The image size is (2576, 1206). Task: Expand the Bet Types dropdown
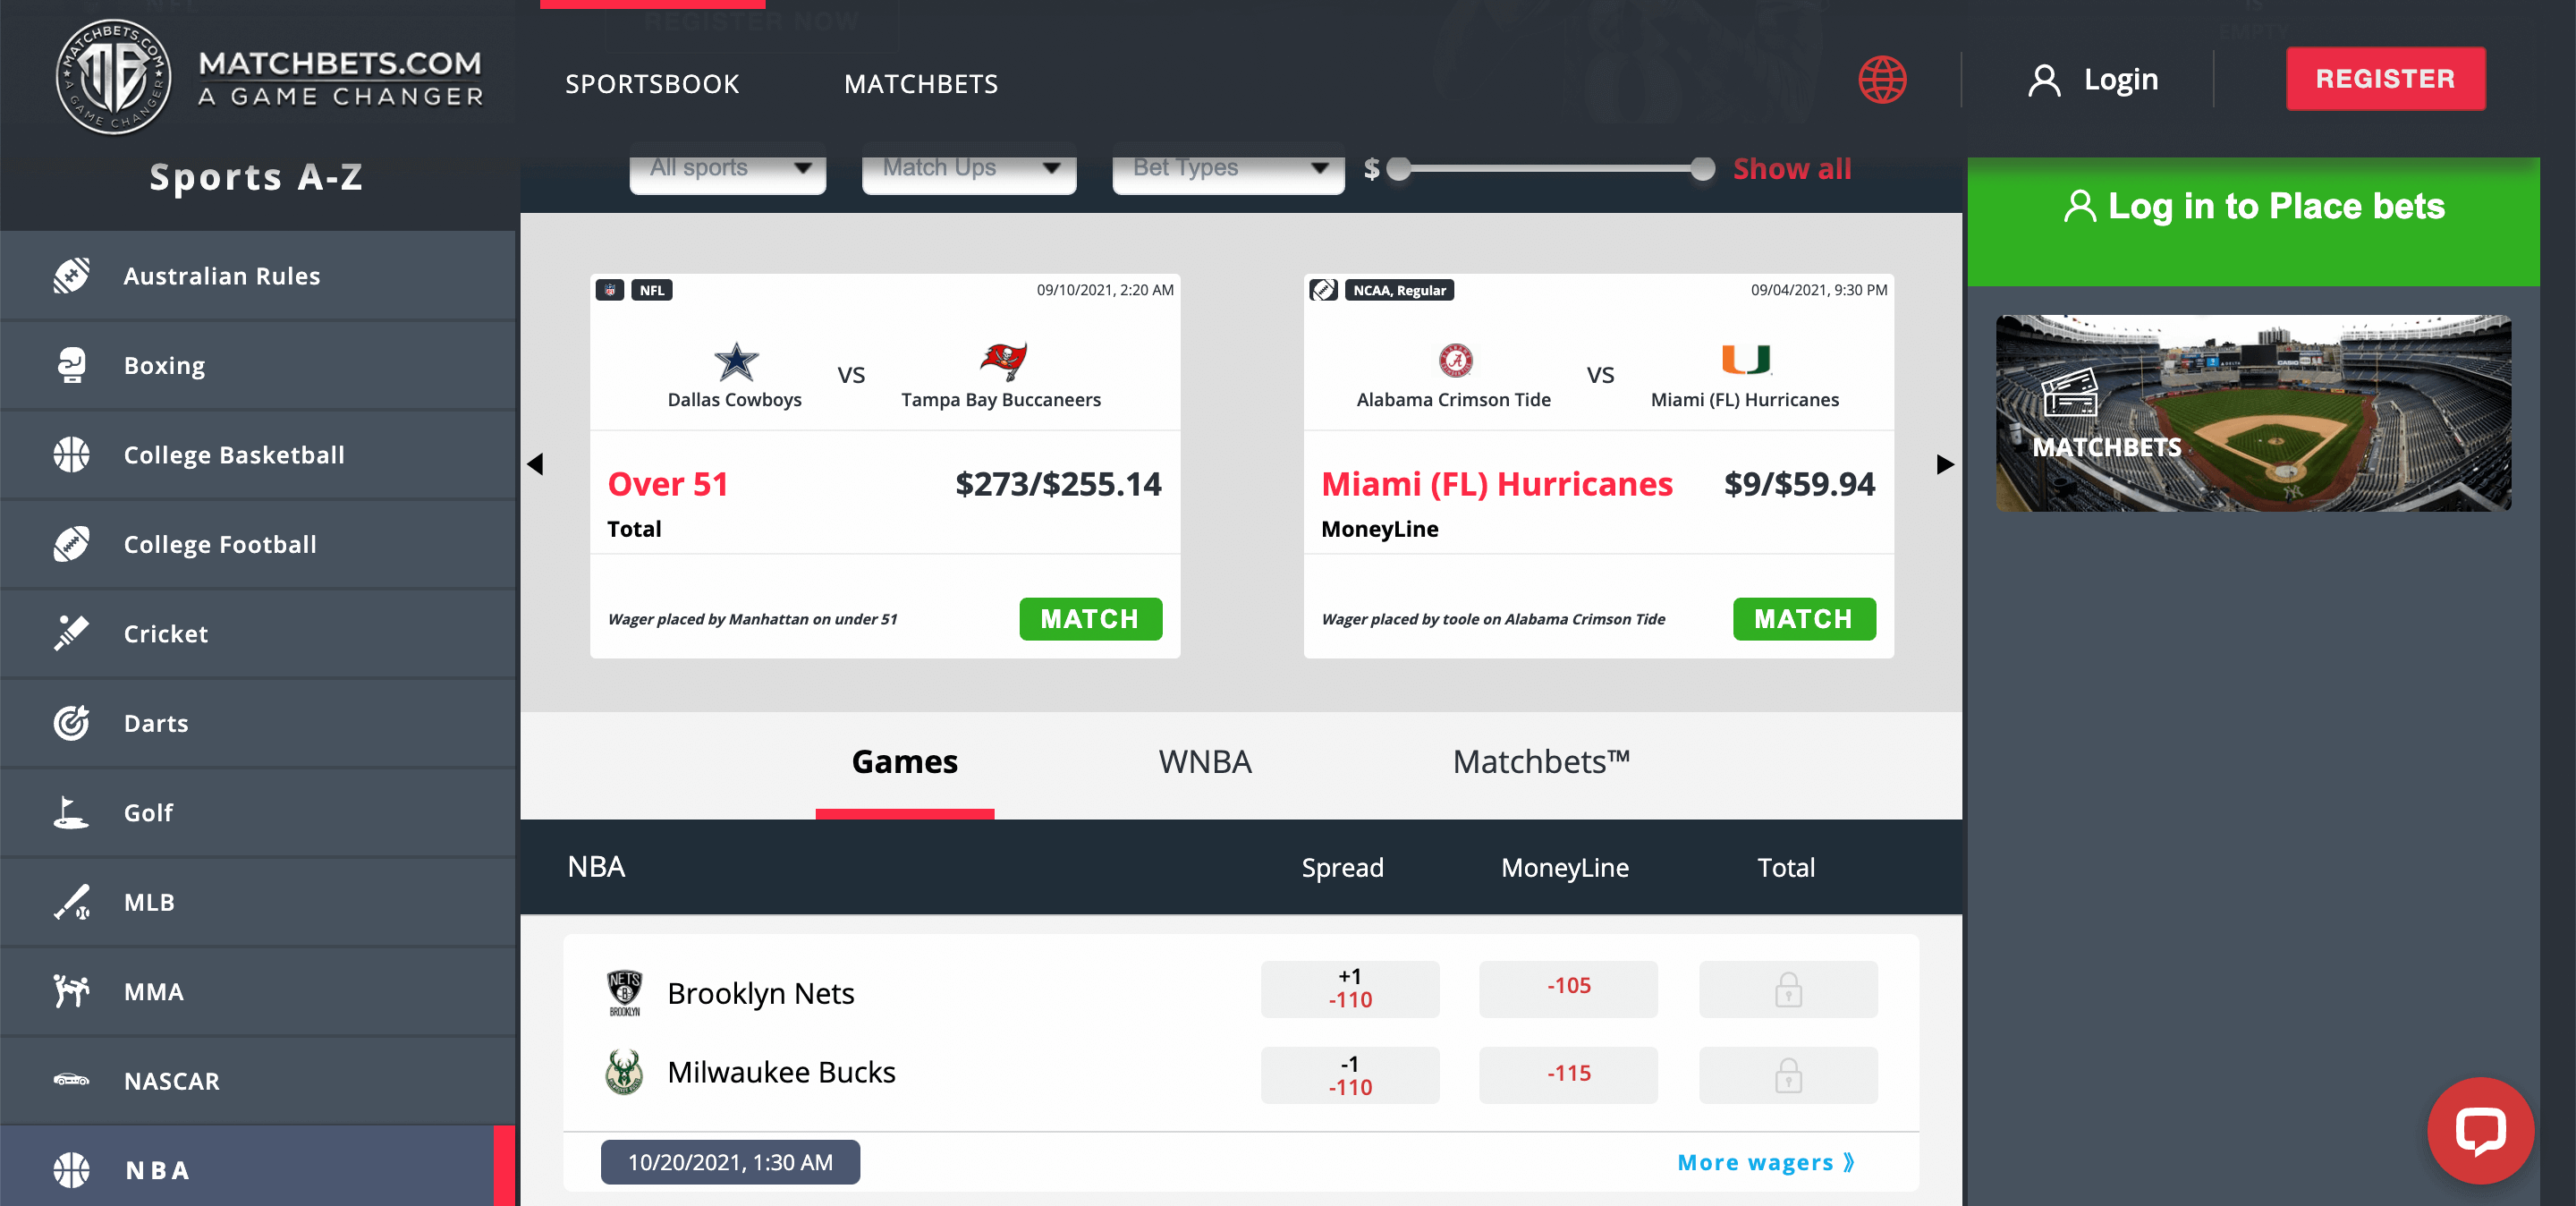pos(1227,167)
